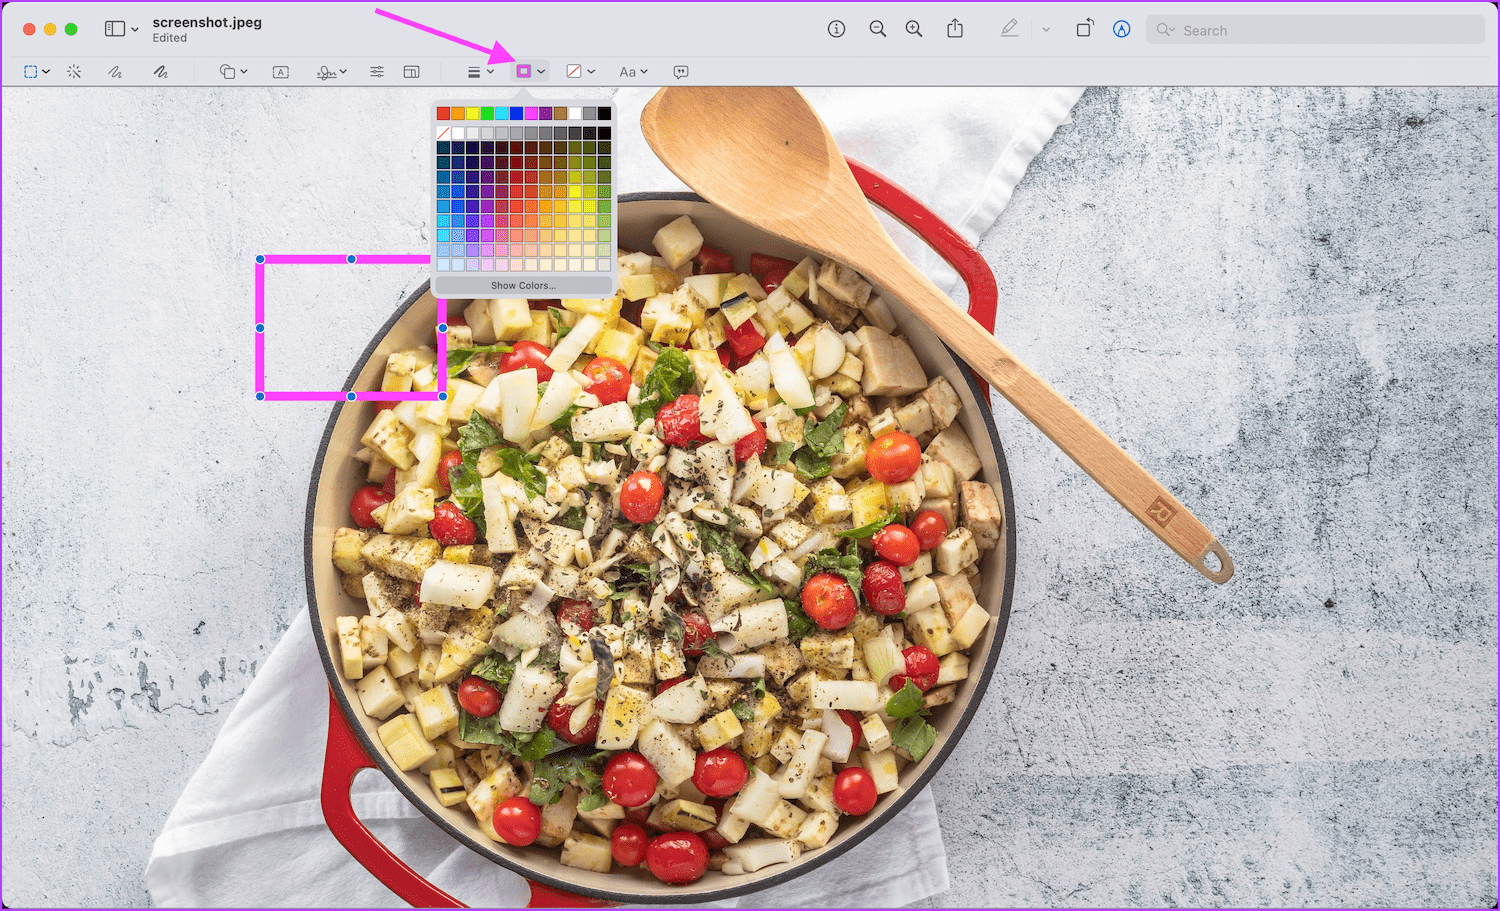Image resolution: width=1500 pixels, height=911 pixels.
Task: Open the Adjust Color sliders icon
Action: click(x=377, y=72)
